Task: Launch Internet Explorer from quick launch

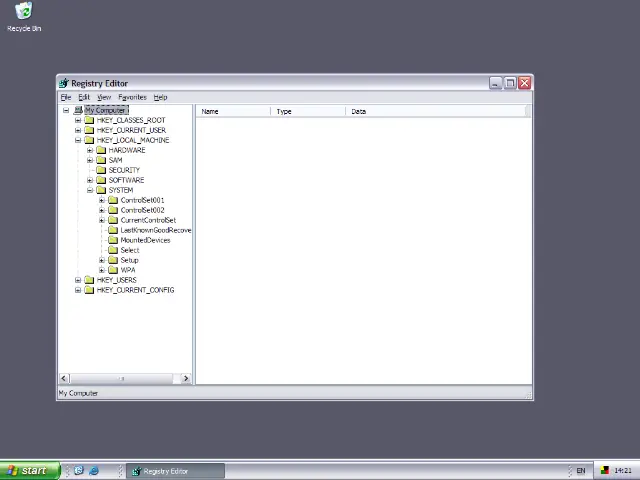Action: click(94, 471)
